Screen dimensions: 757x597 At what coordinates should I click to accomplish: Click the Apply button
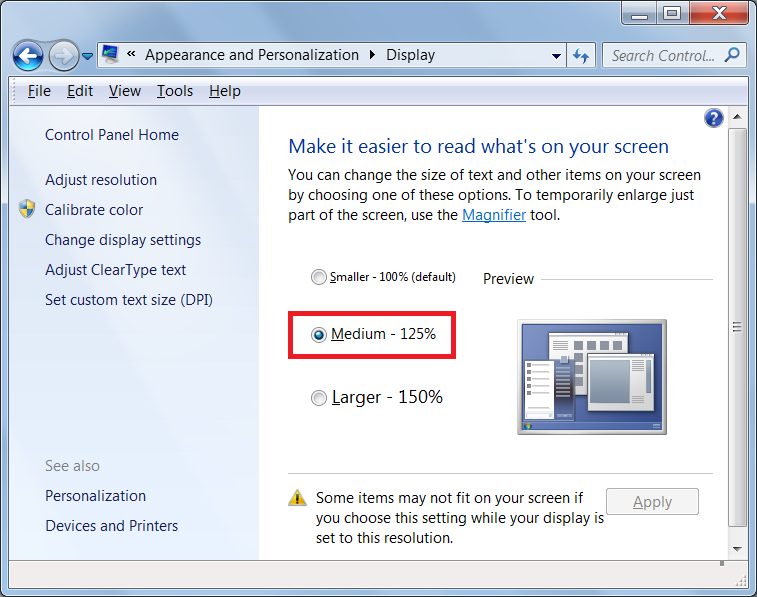point(652,501)
